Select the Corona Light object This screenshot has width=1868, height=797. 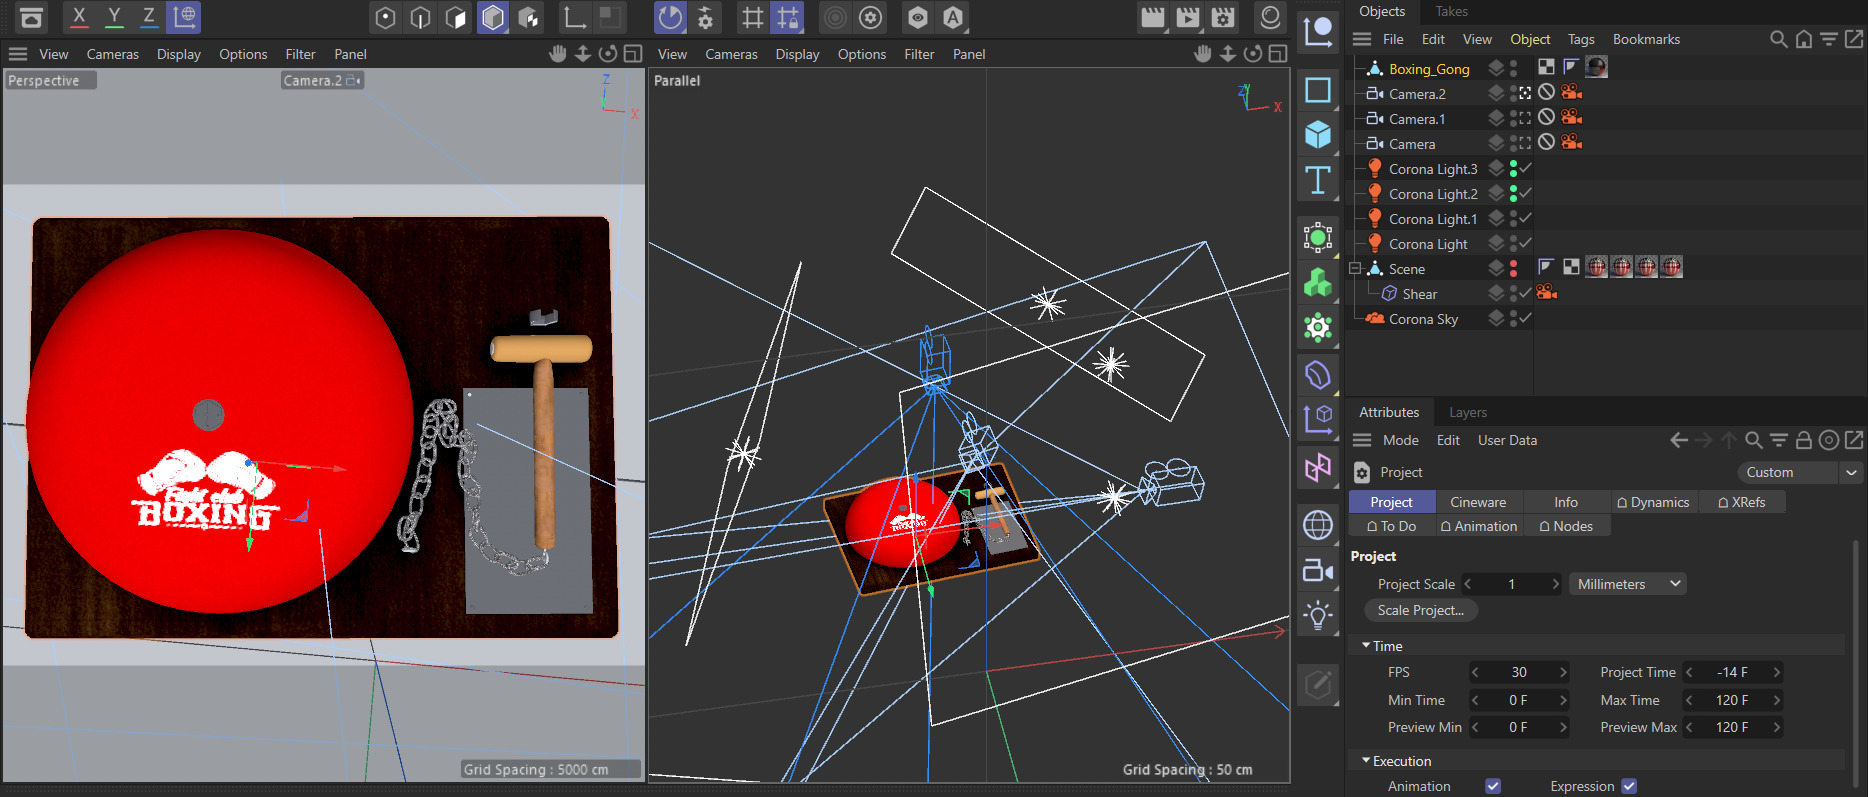pos(1428,244)
